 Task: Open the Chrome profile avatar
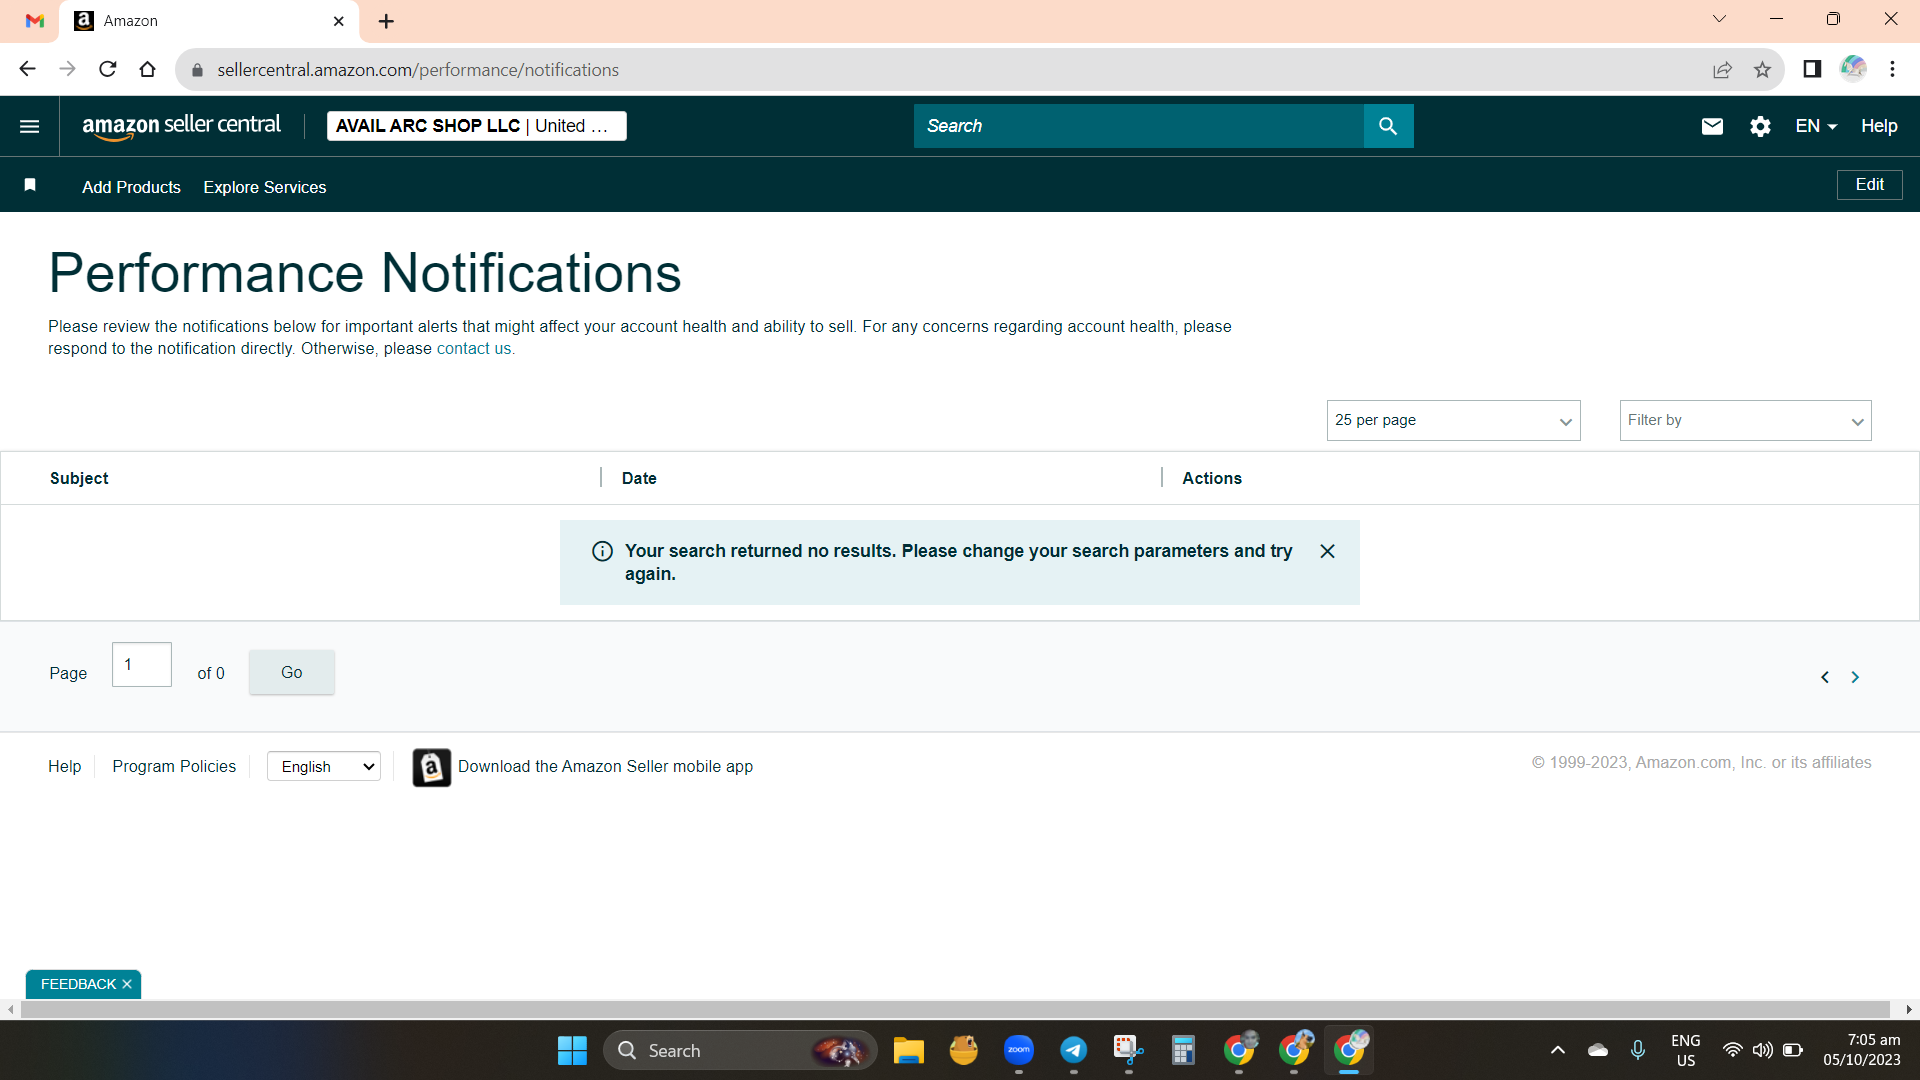[x=1853, y=69]
